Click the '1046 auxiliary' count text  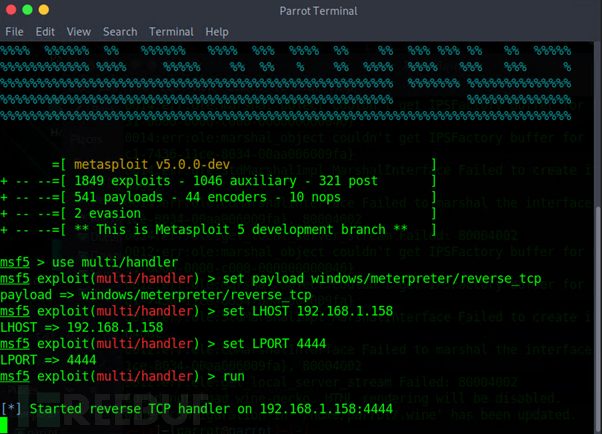(245, 181)
